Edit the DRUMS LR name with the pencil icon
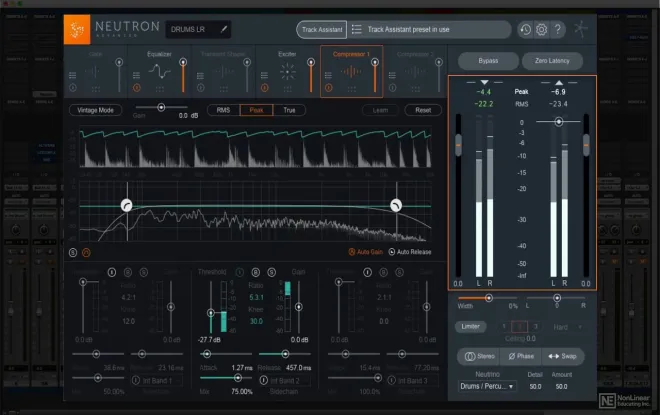Viewport: 660px width, 415px height. pos(224,29)
